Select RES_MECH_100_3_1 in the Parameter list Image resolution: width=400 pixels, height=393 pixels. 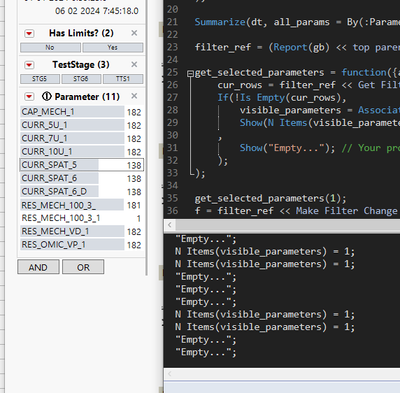[82, 218]
